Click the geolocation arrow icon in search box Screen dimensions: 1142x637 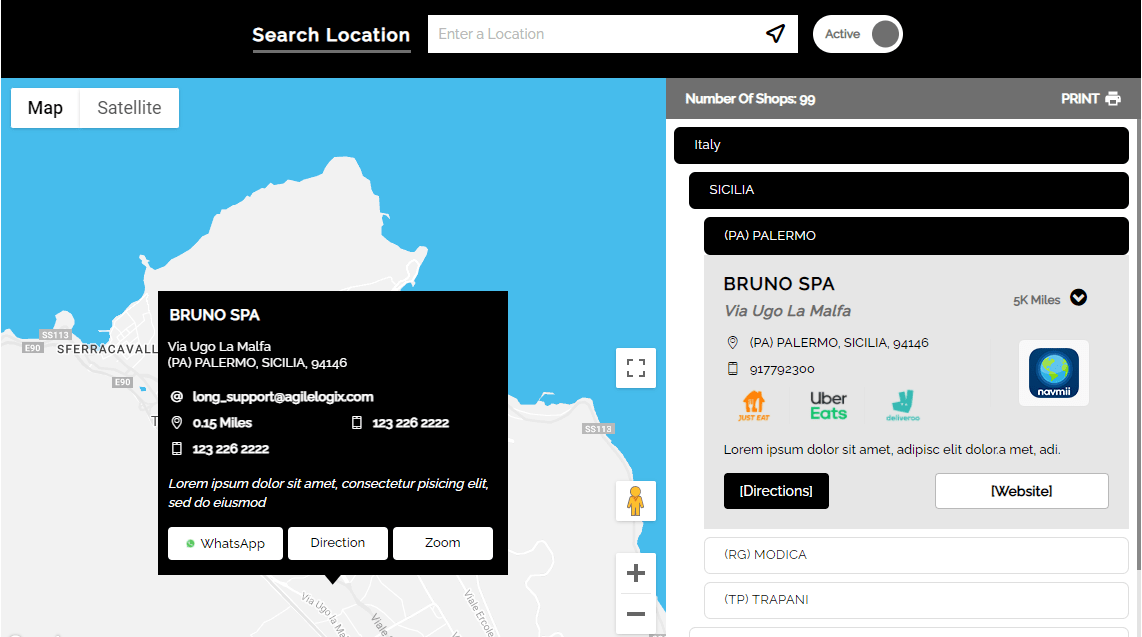pos(775,33)
